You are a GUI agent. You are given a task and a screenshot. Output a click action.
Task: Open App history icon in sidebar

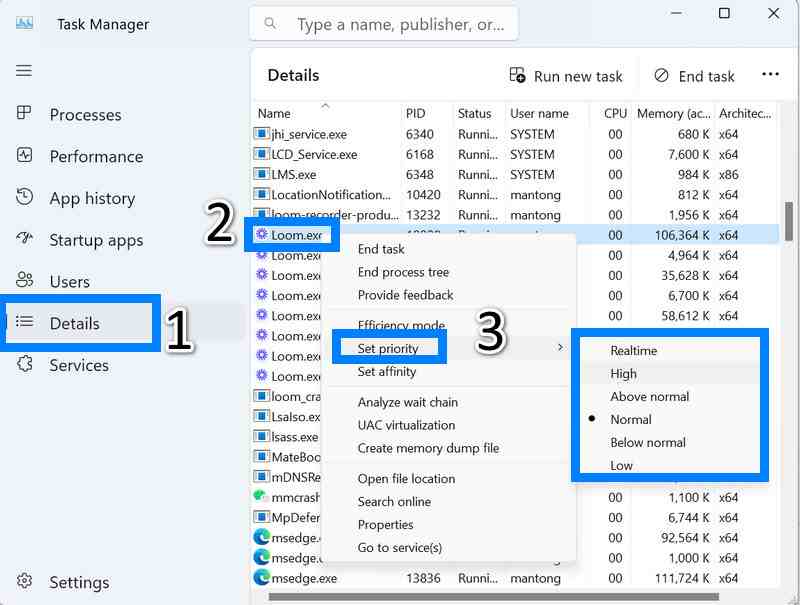tap(25, 198)
